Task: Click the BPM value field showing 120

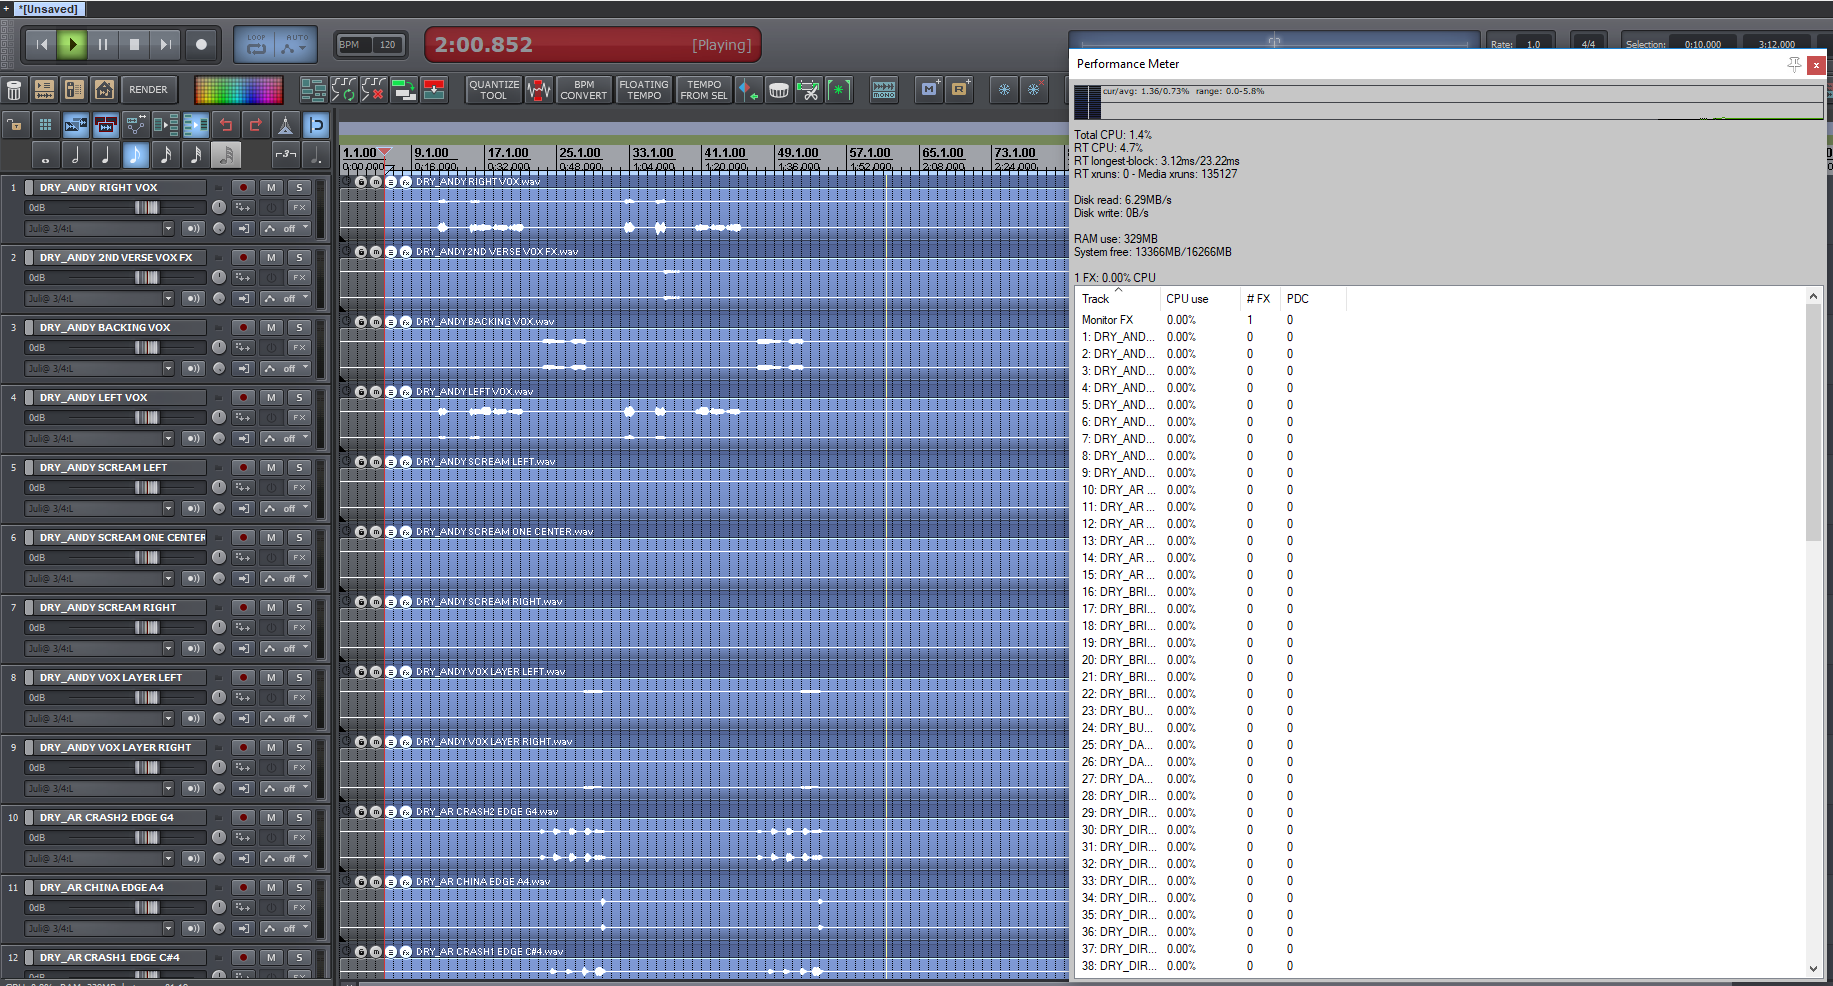Action: pos(387,45)
